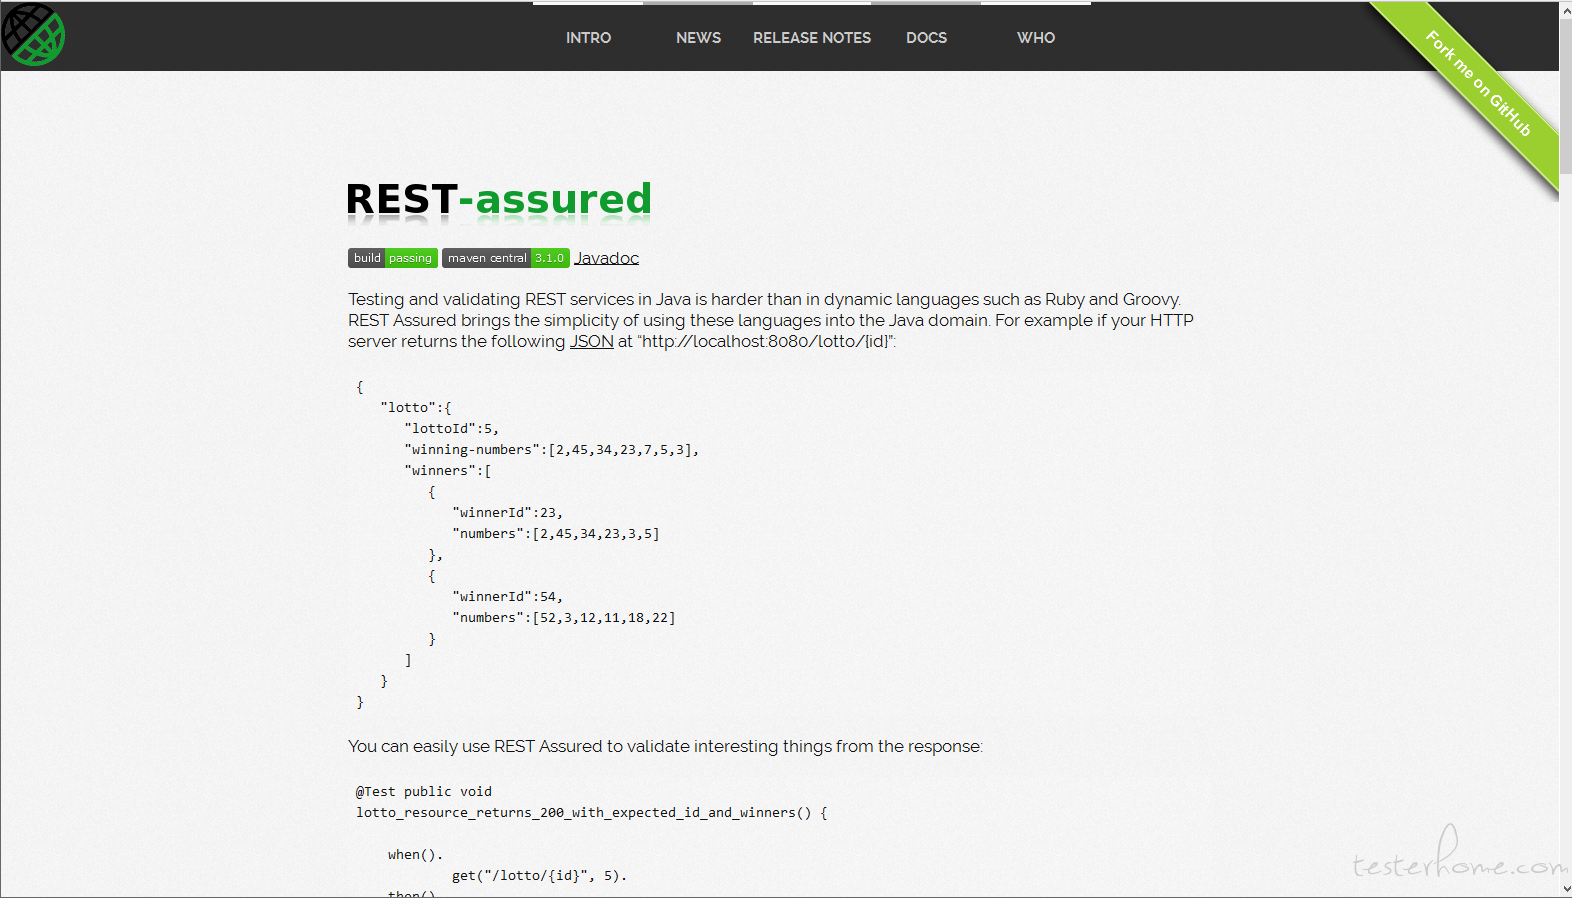Image resolution: width=1572 pixels, height=898 pixels.
Task: Click the when(). code line
Action: coord(415,855)
